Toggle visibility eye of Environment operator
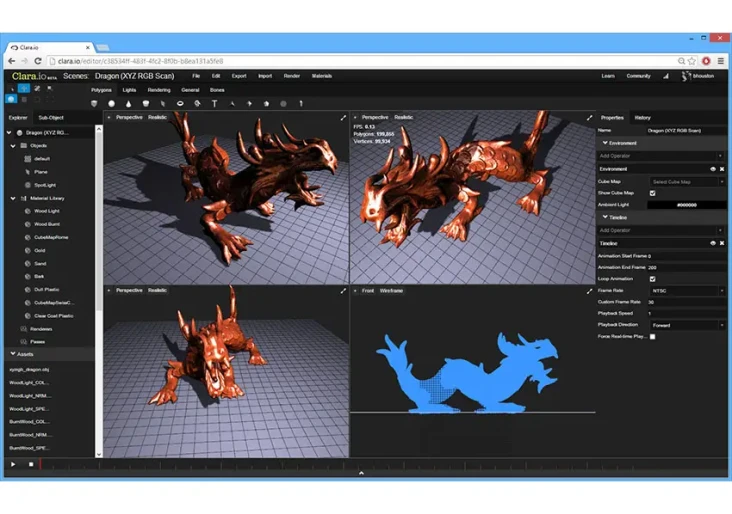The width and height of the screenshot is (732, 514). coord(713,169)
